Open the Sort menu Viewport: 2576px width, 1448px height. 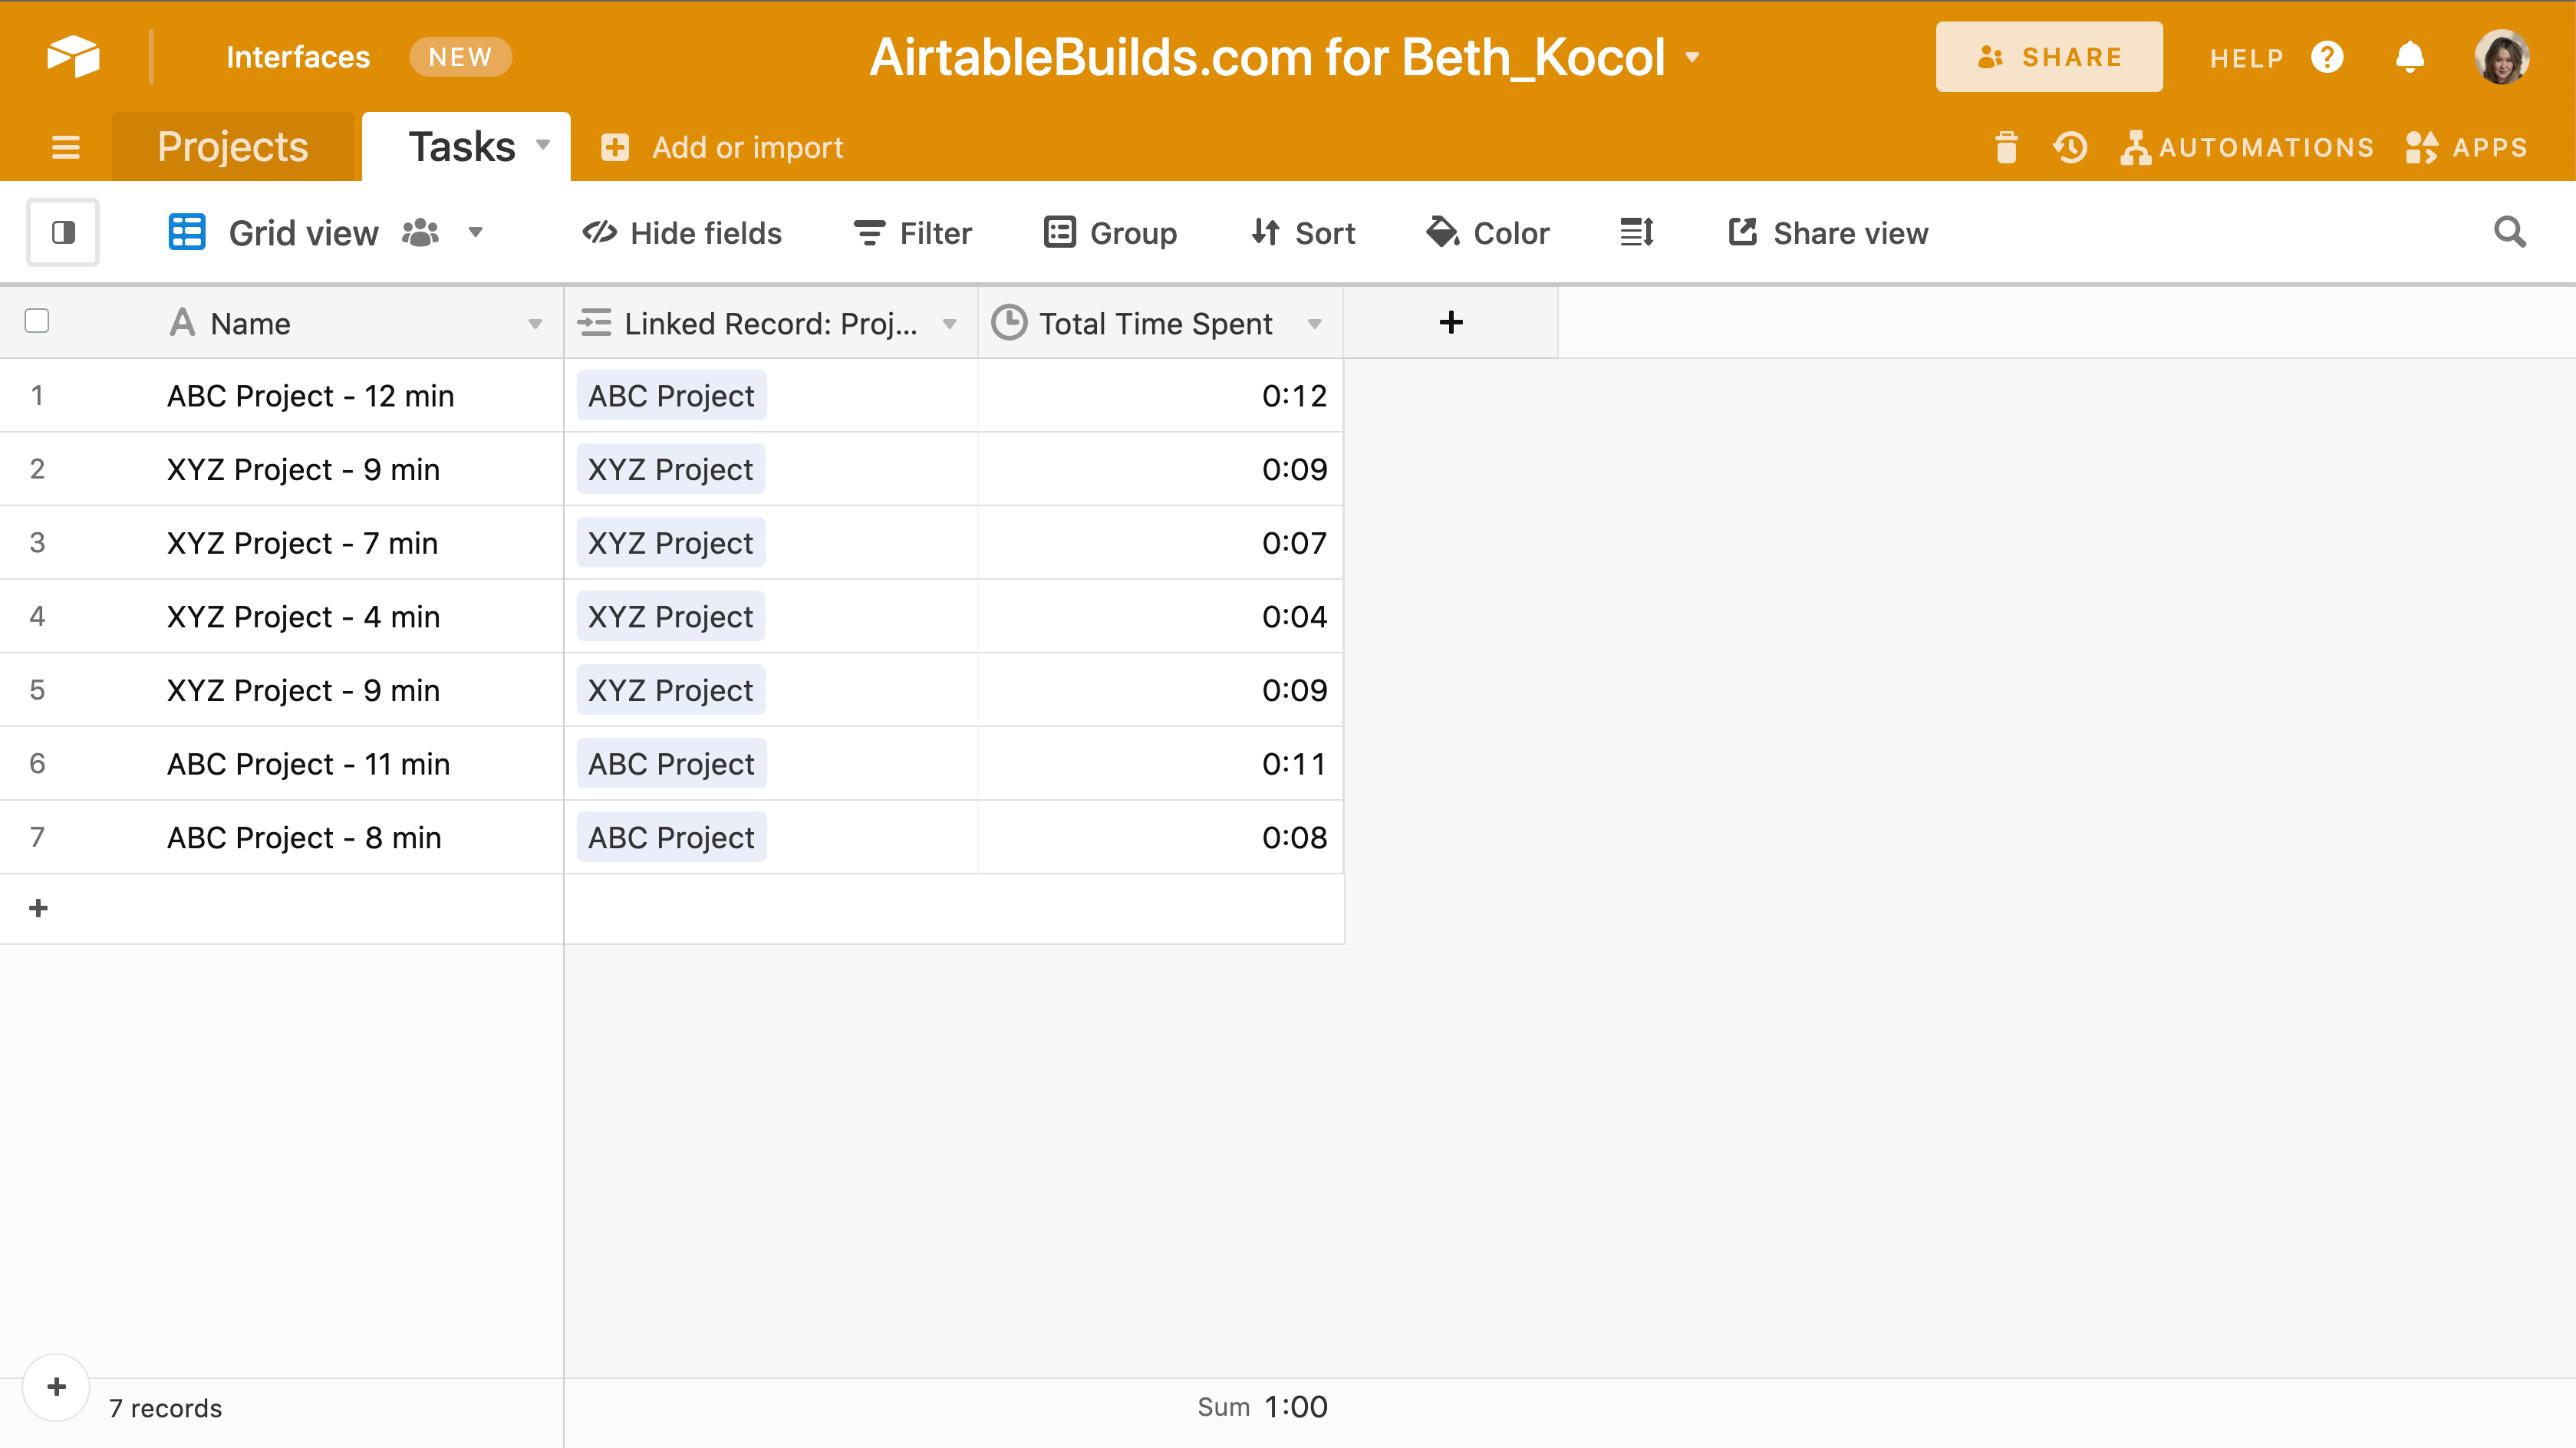(x=1303, y=233)
